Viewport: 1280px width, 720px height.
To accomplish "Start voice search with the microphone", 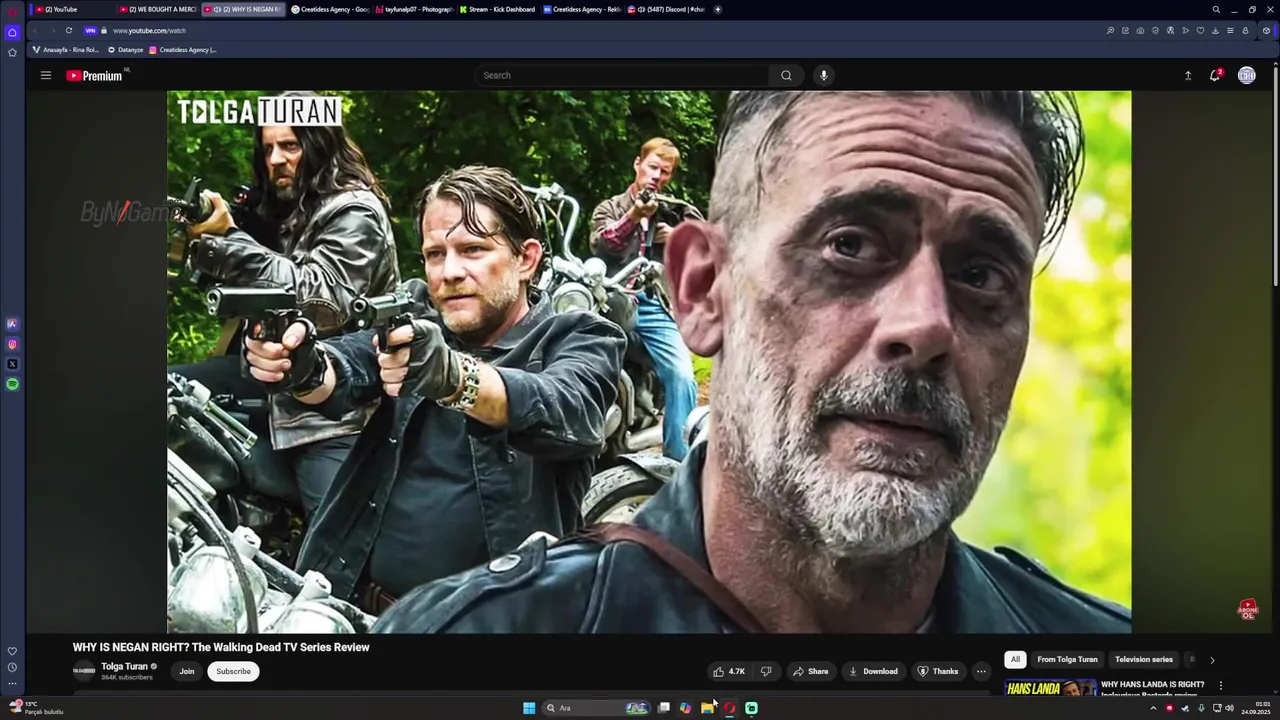I will point(824,75).
